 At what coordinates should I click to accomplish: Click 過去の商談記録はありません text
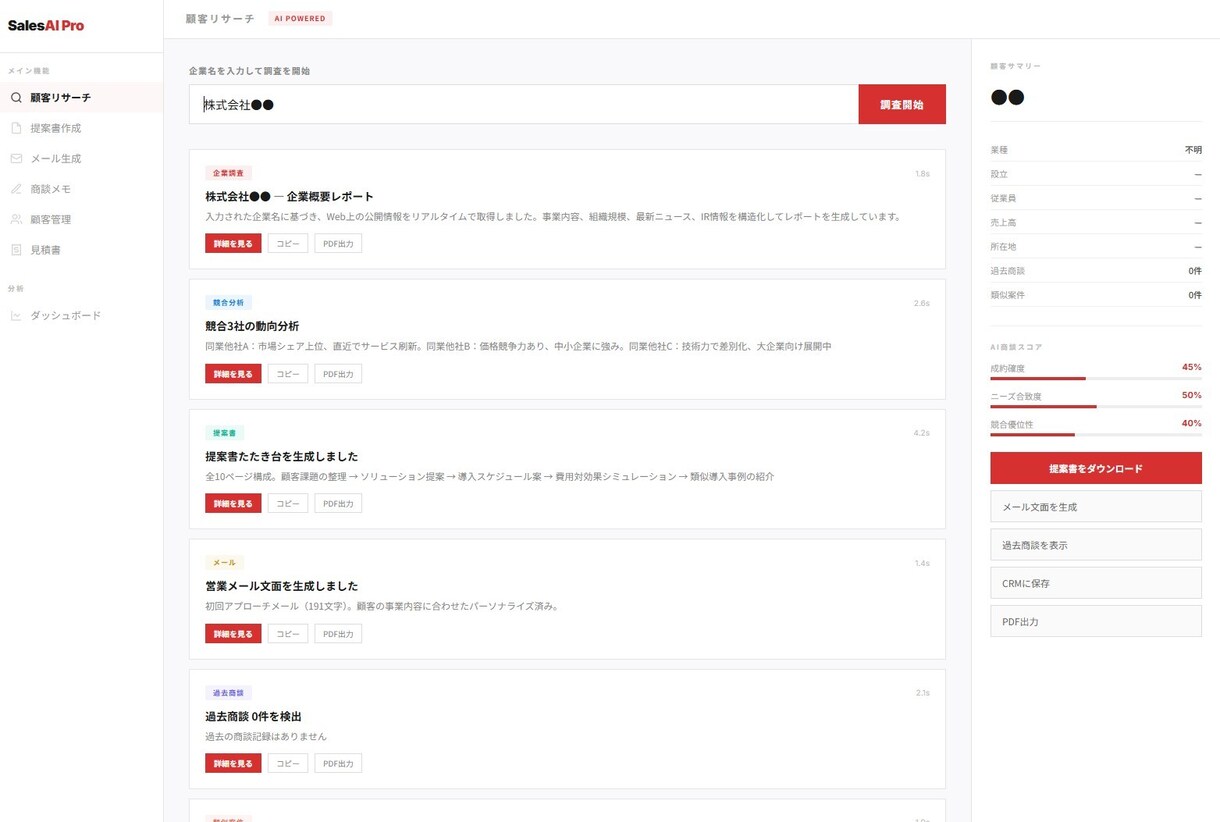pos(266,736)
